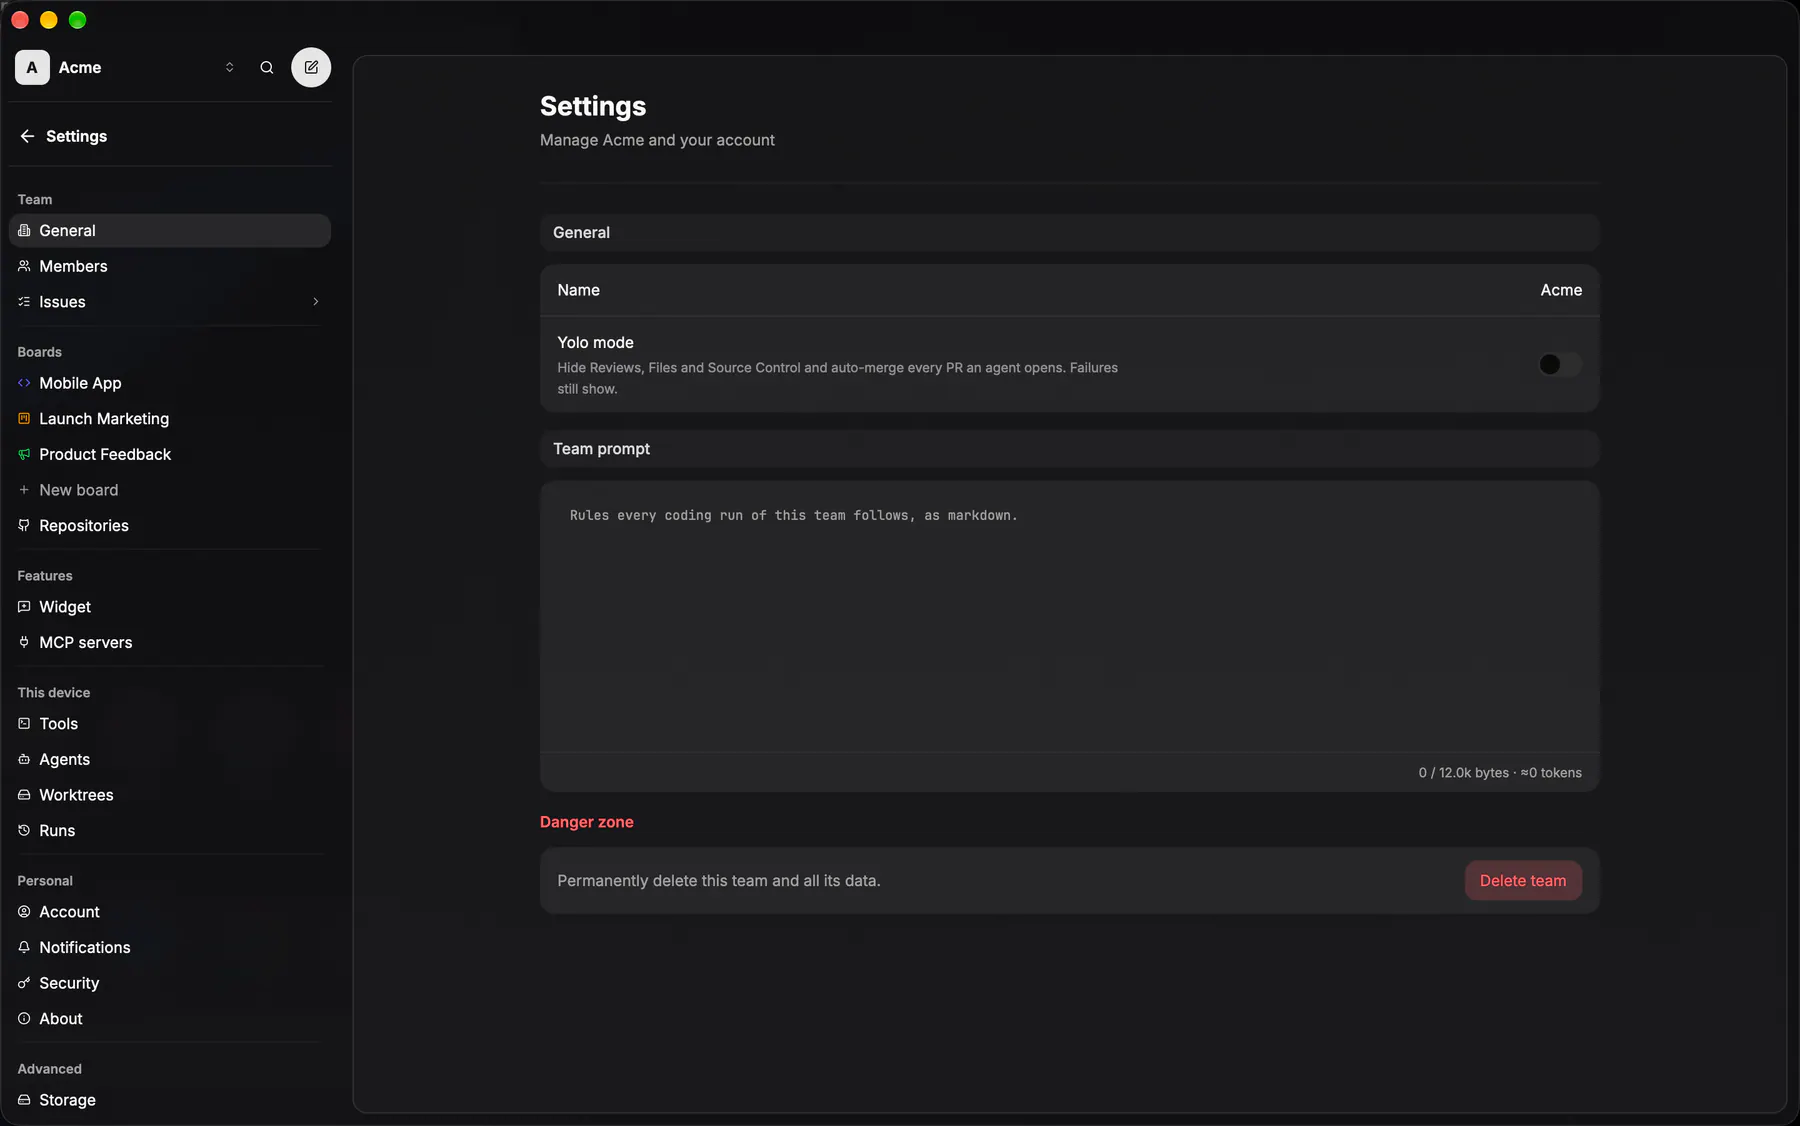The image size is (1800, 1126).
Task: Click the team Name value Acme
Action: pos(1561,290)
